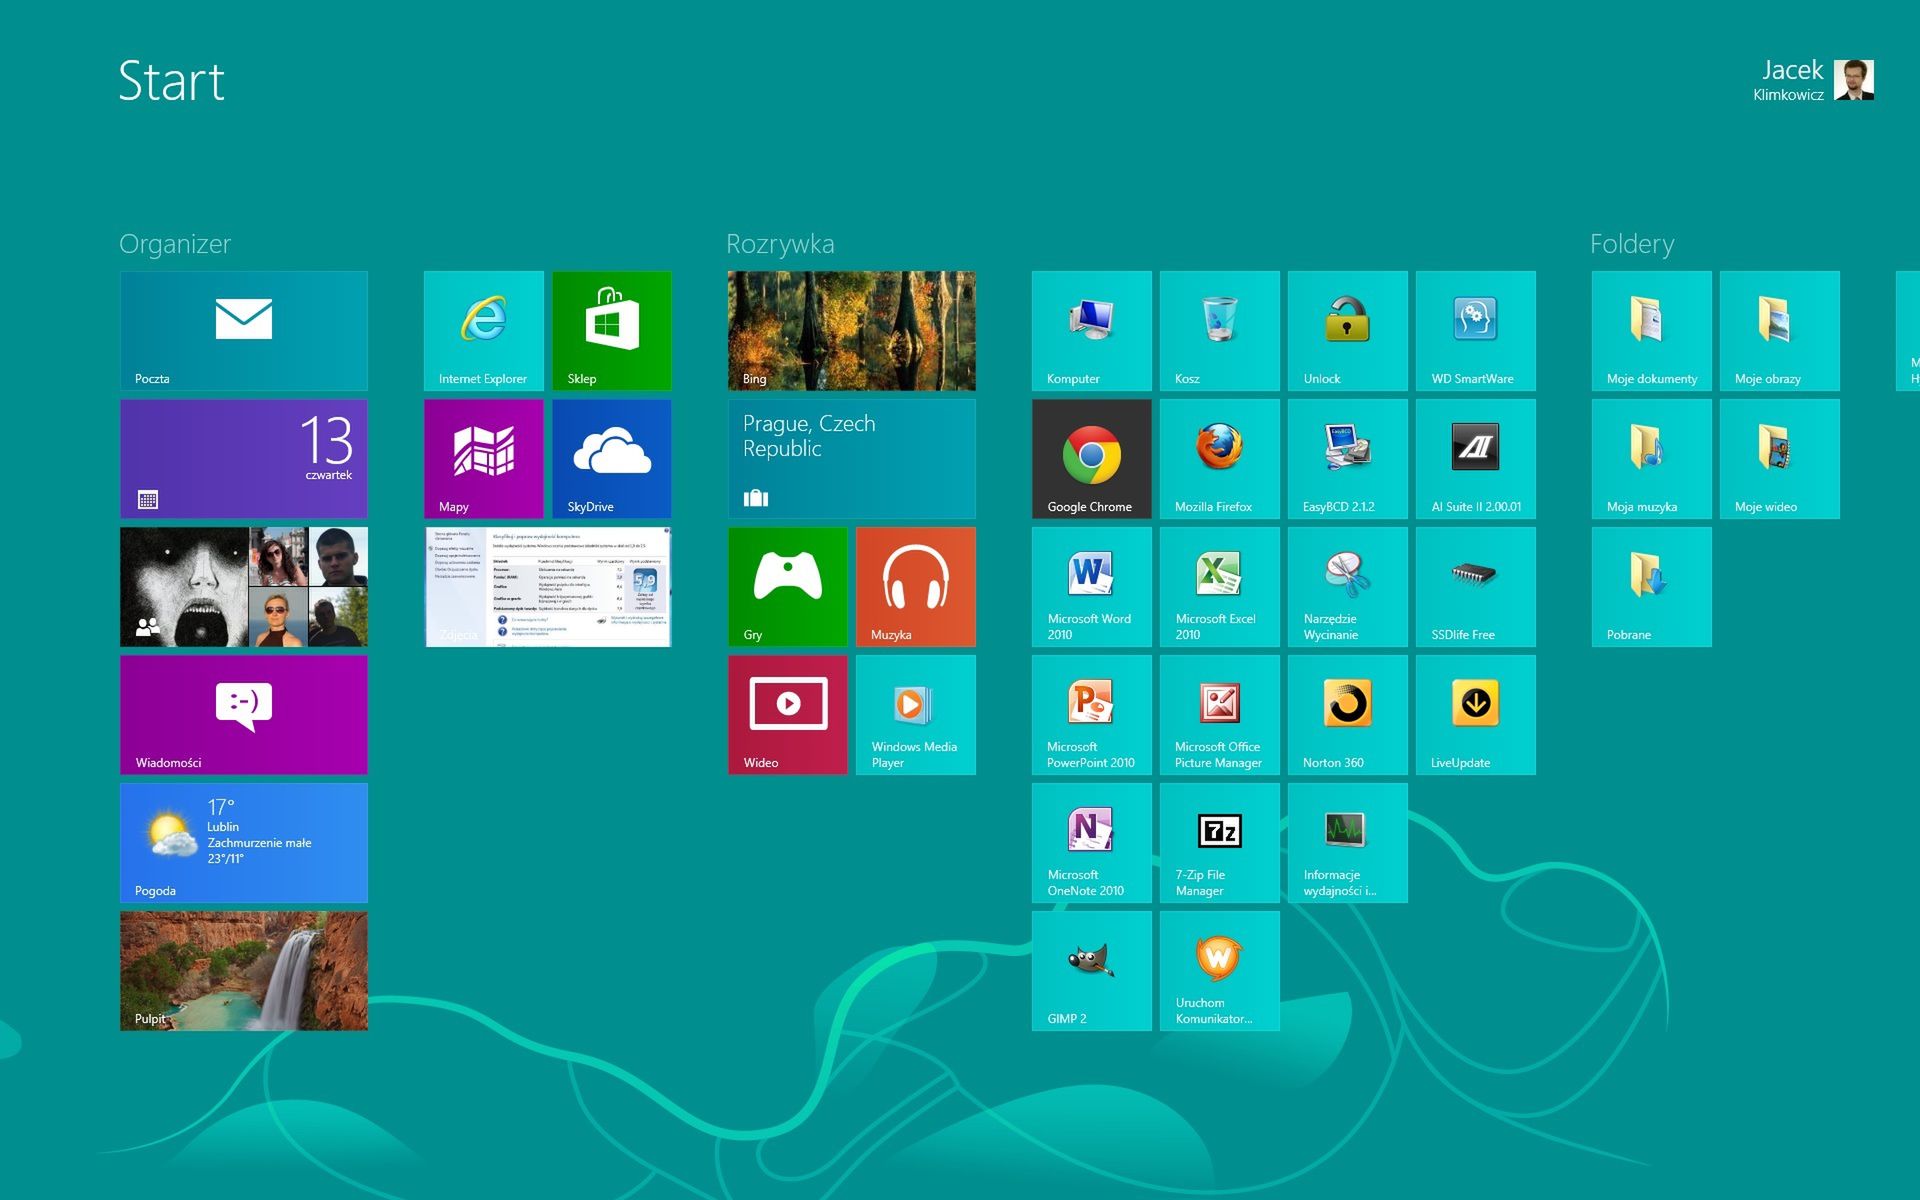Launch LiveUpdate tile
Screen dimensions: 1920x1200
pos(1476,715)
